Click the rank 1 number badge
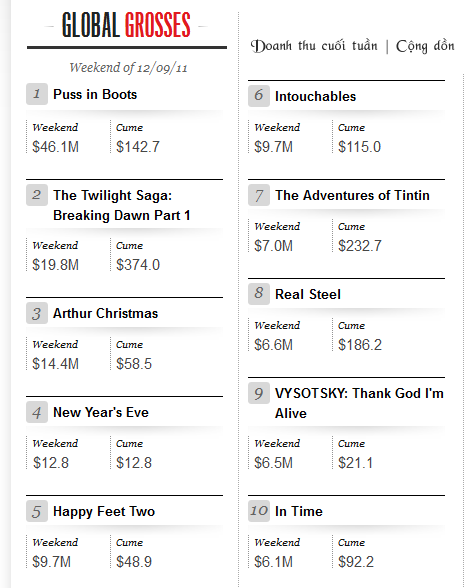Viewport: 468px width, 588px height. [x=37, y=94]
